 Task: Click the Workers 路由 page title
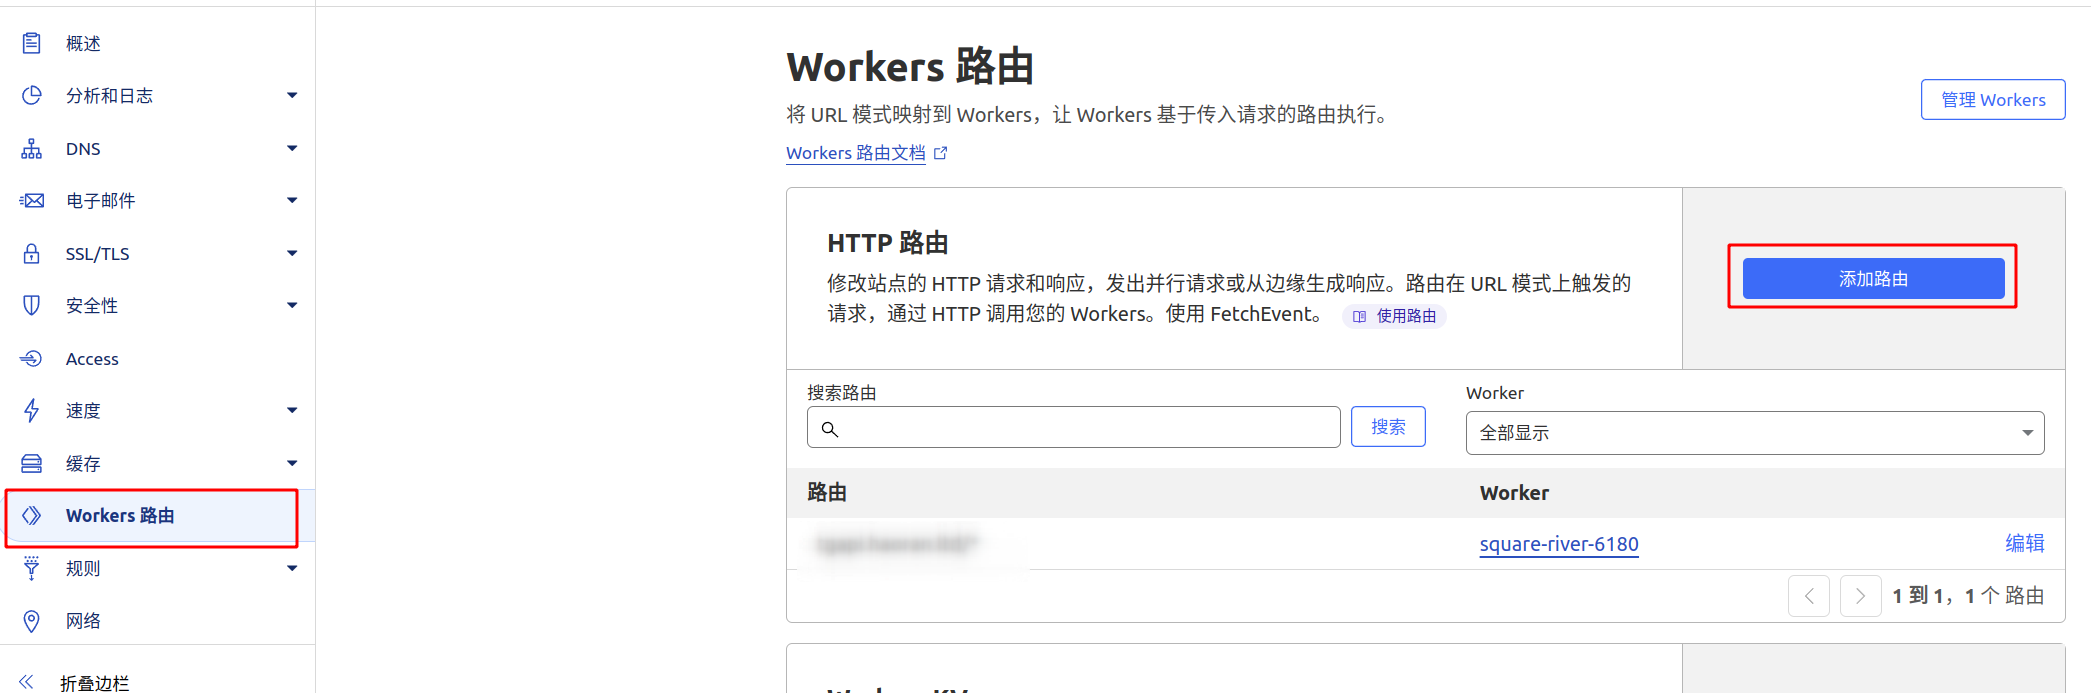pyautogui.click(x=910, y=66)
